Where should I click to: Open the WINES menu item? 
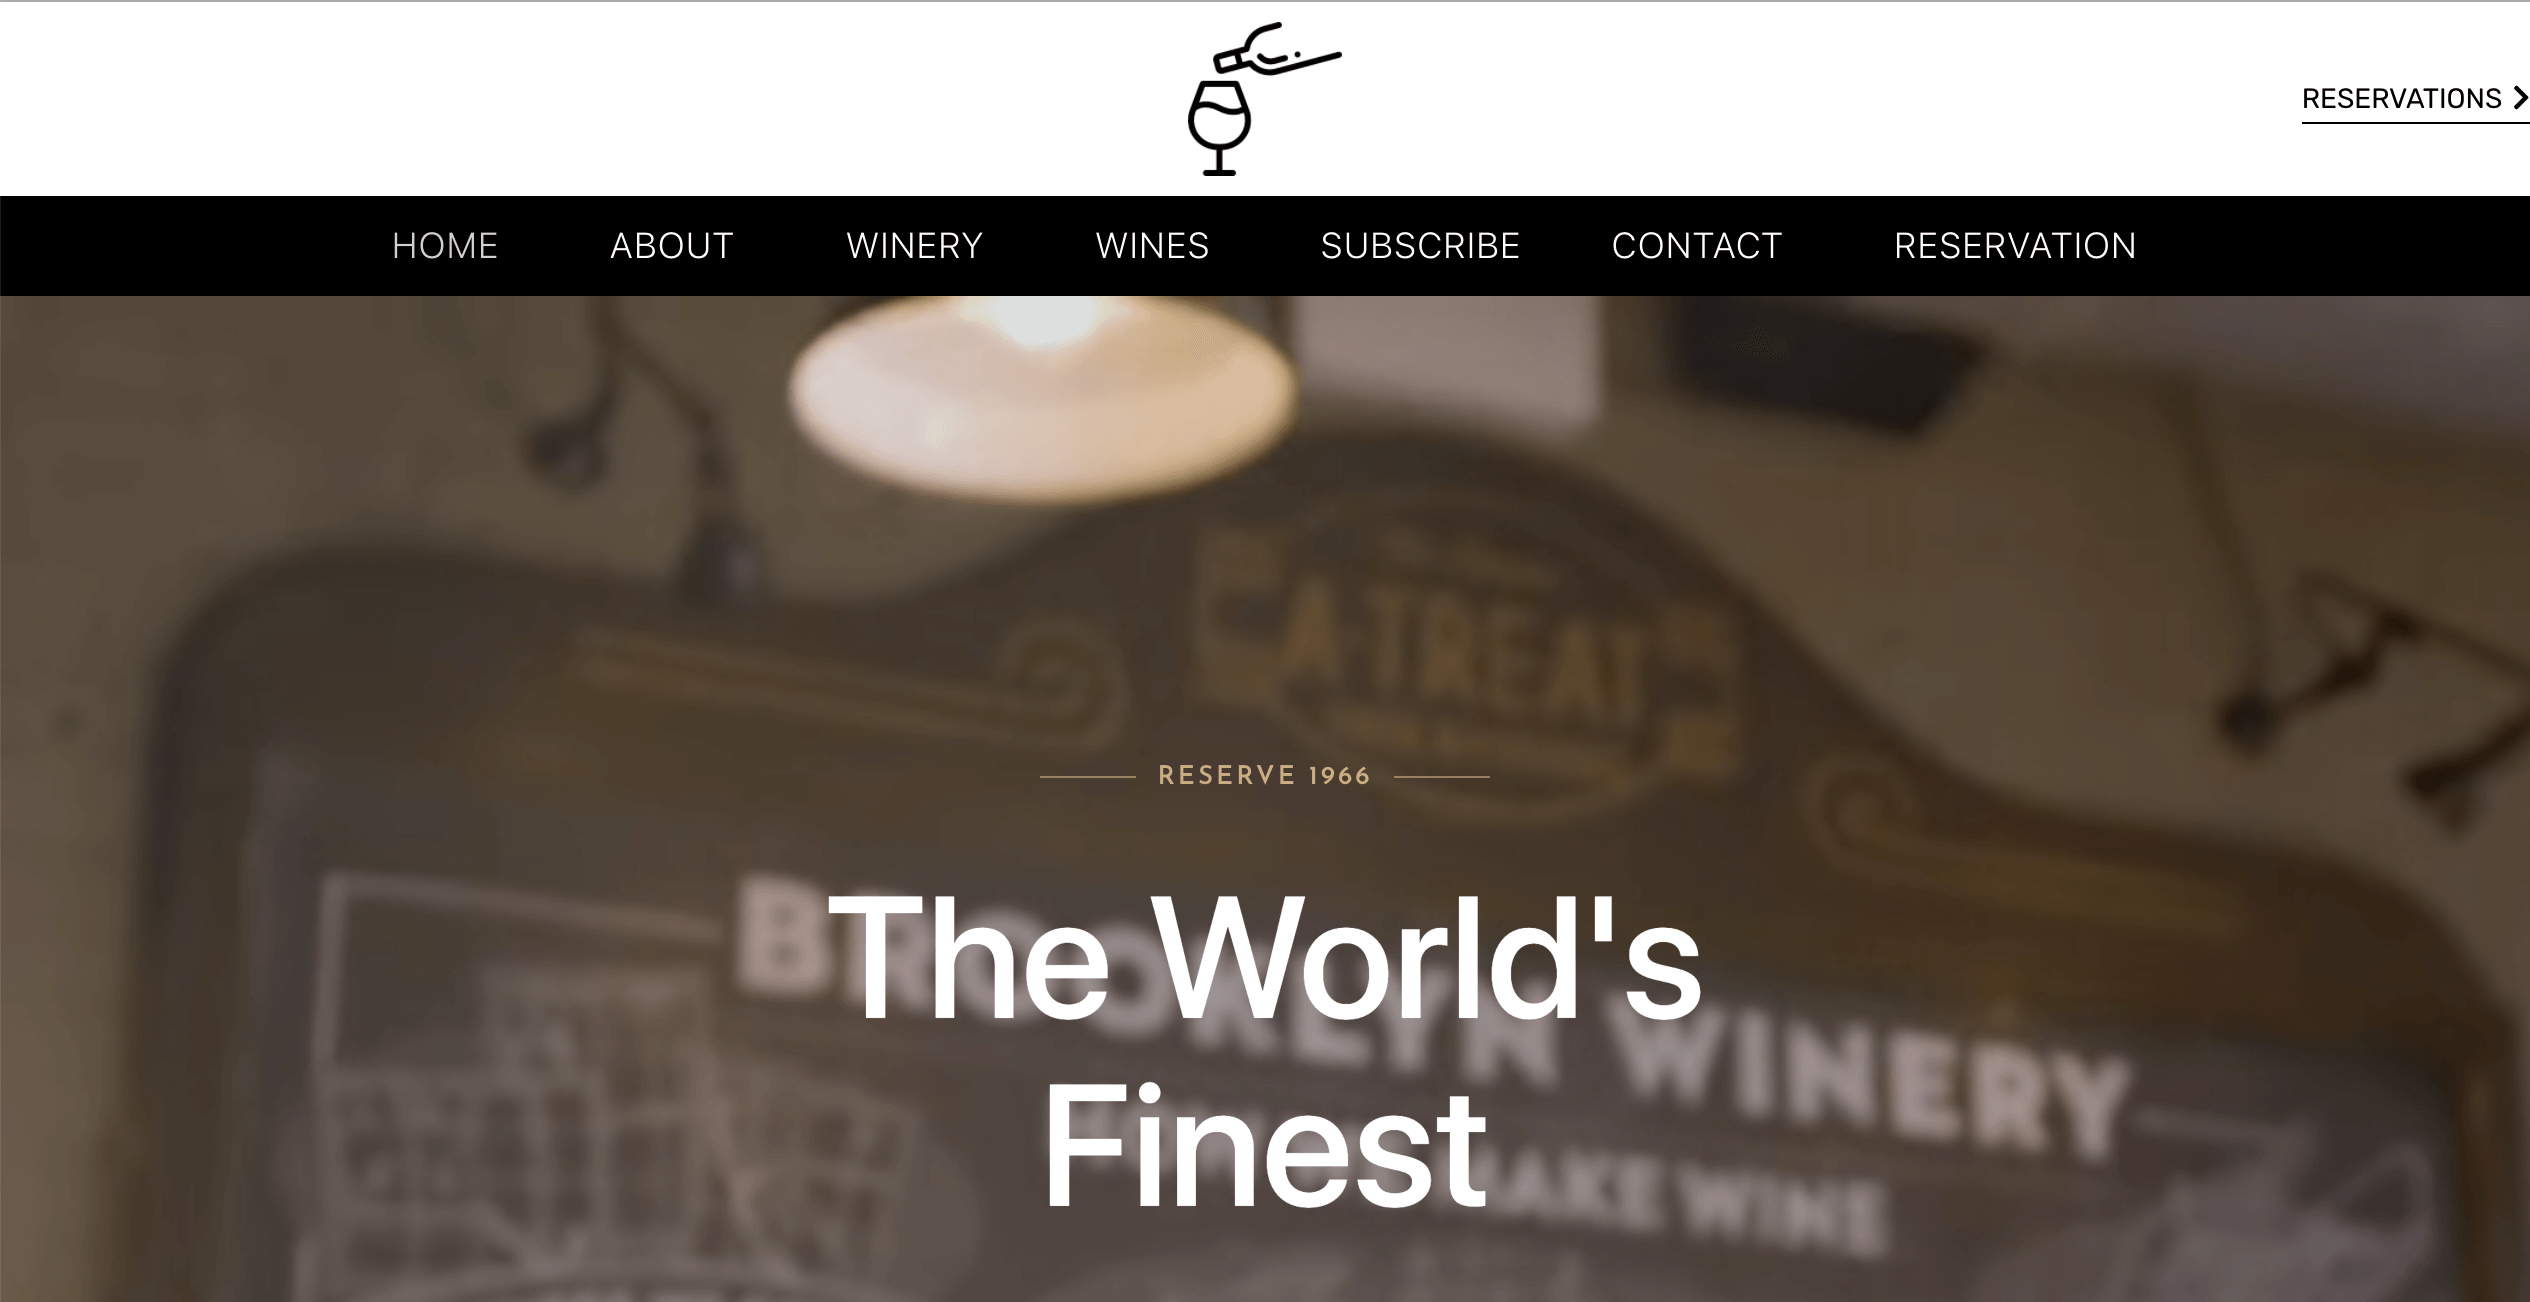click(1152, 246)
